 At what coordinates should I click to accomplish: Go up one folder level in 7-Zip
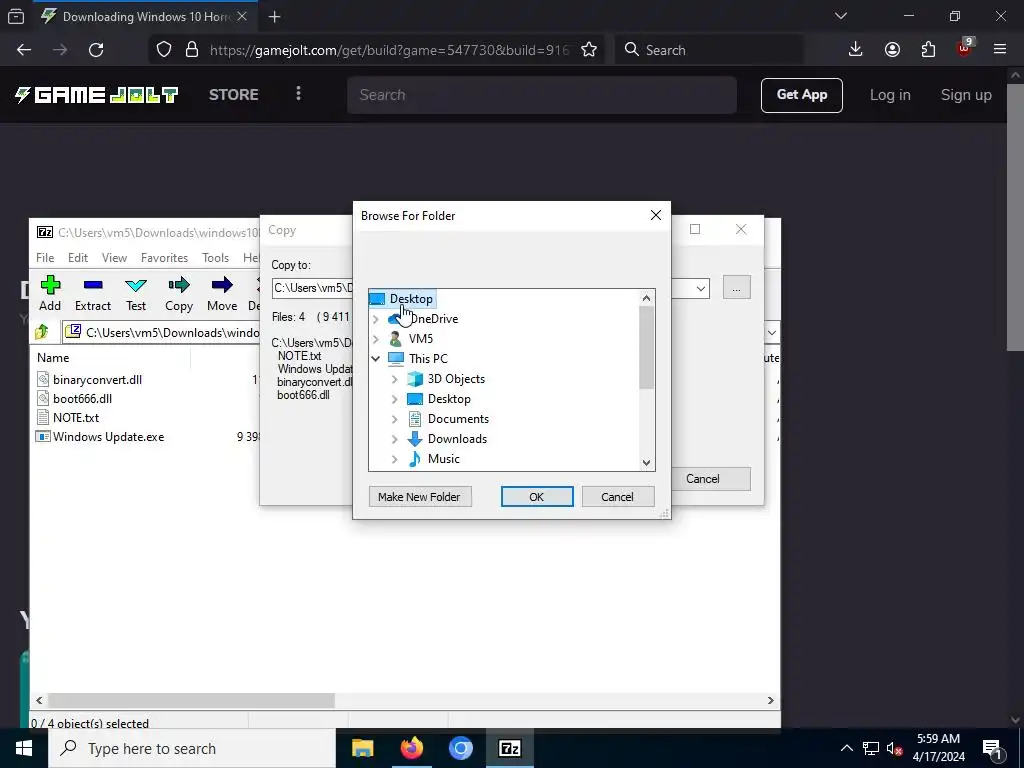42,332
